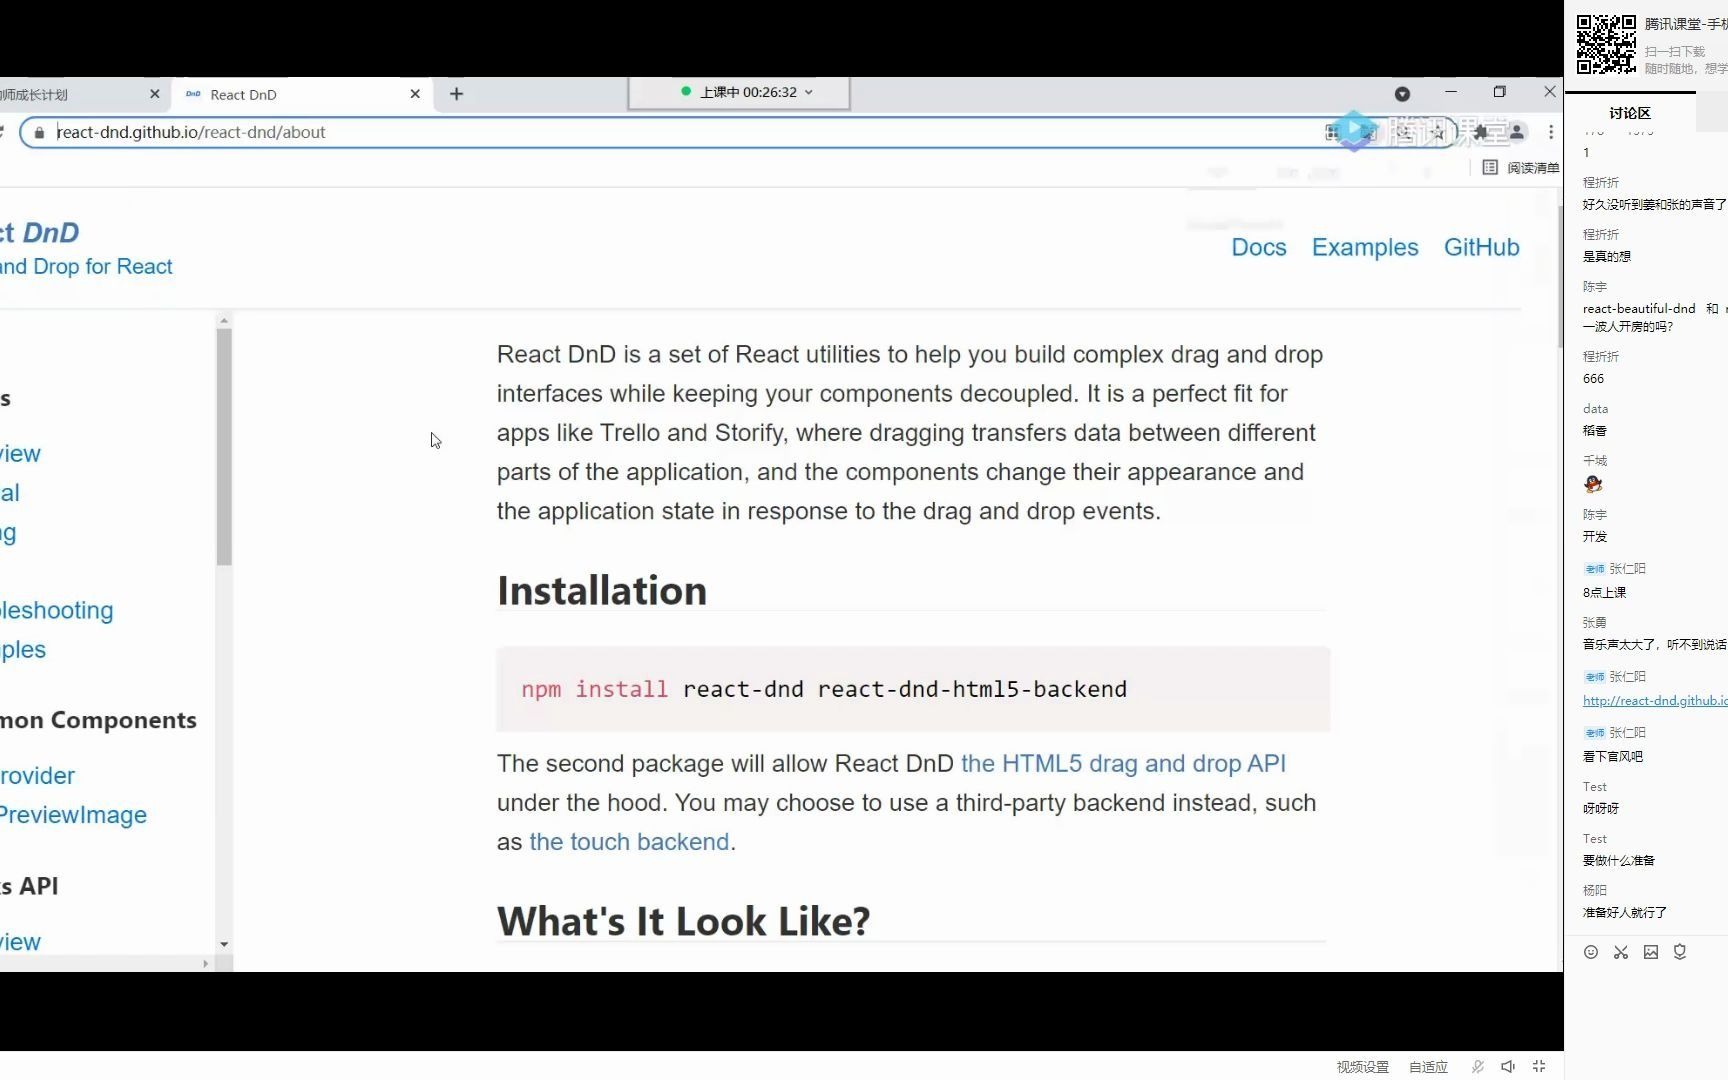Open the DndProvider sidebar link
Viewport: 1728px width, 1080px height.
point(38,776)
